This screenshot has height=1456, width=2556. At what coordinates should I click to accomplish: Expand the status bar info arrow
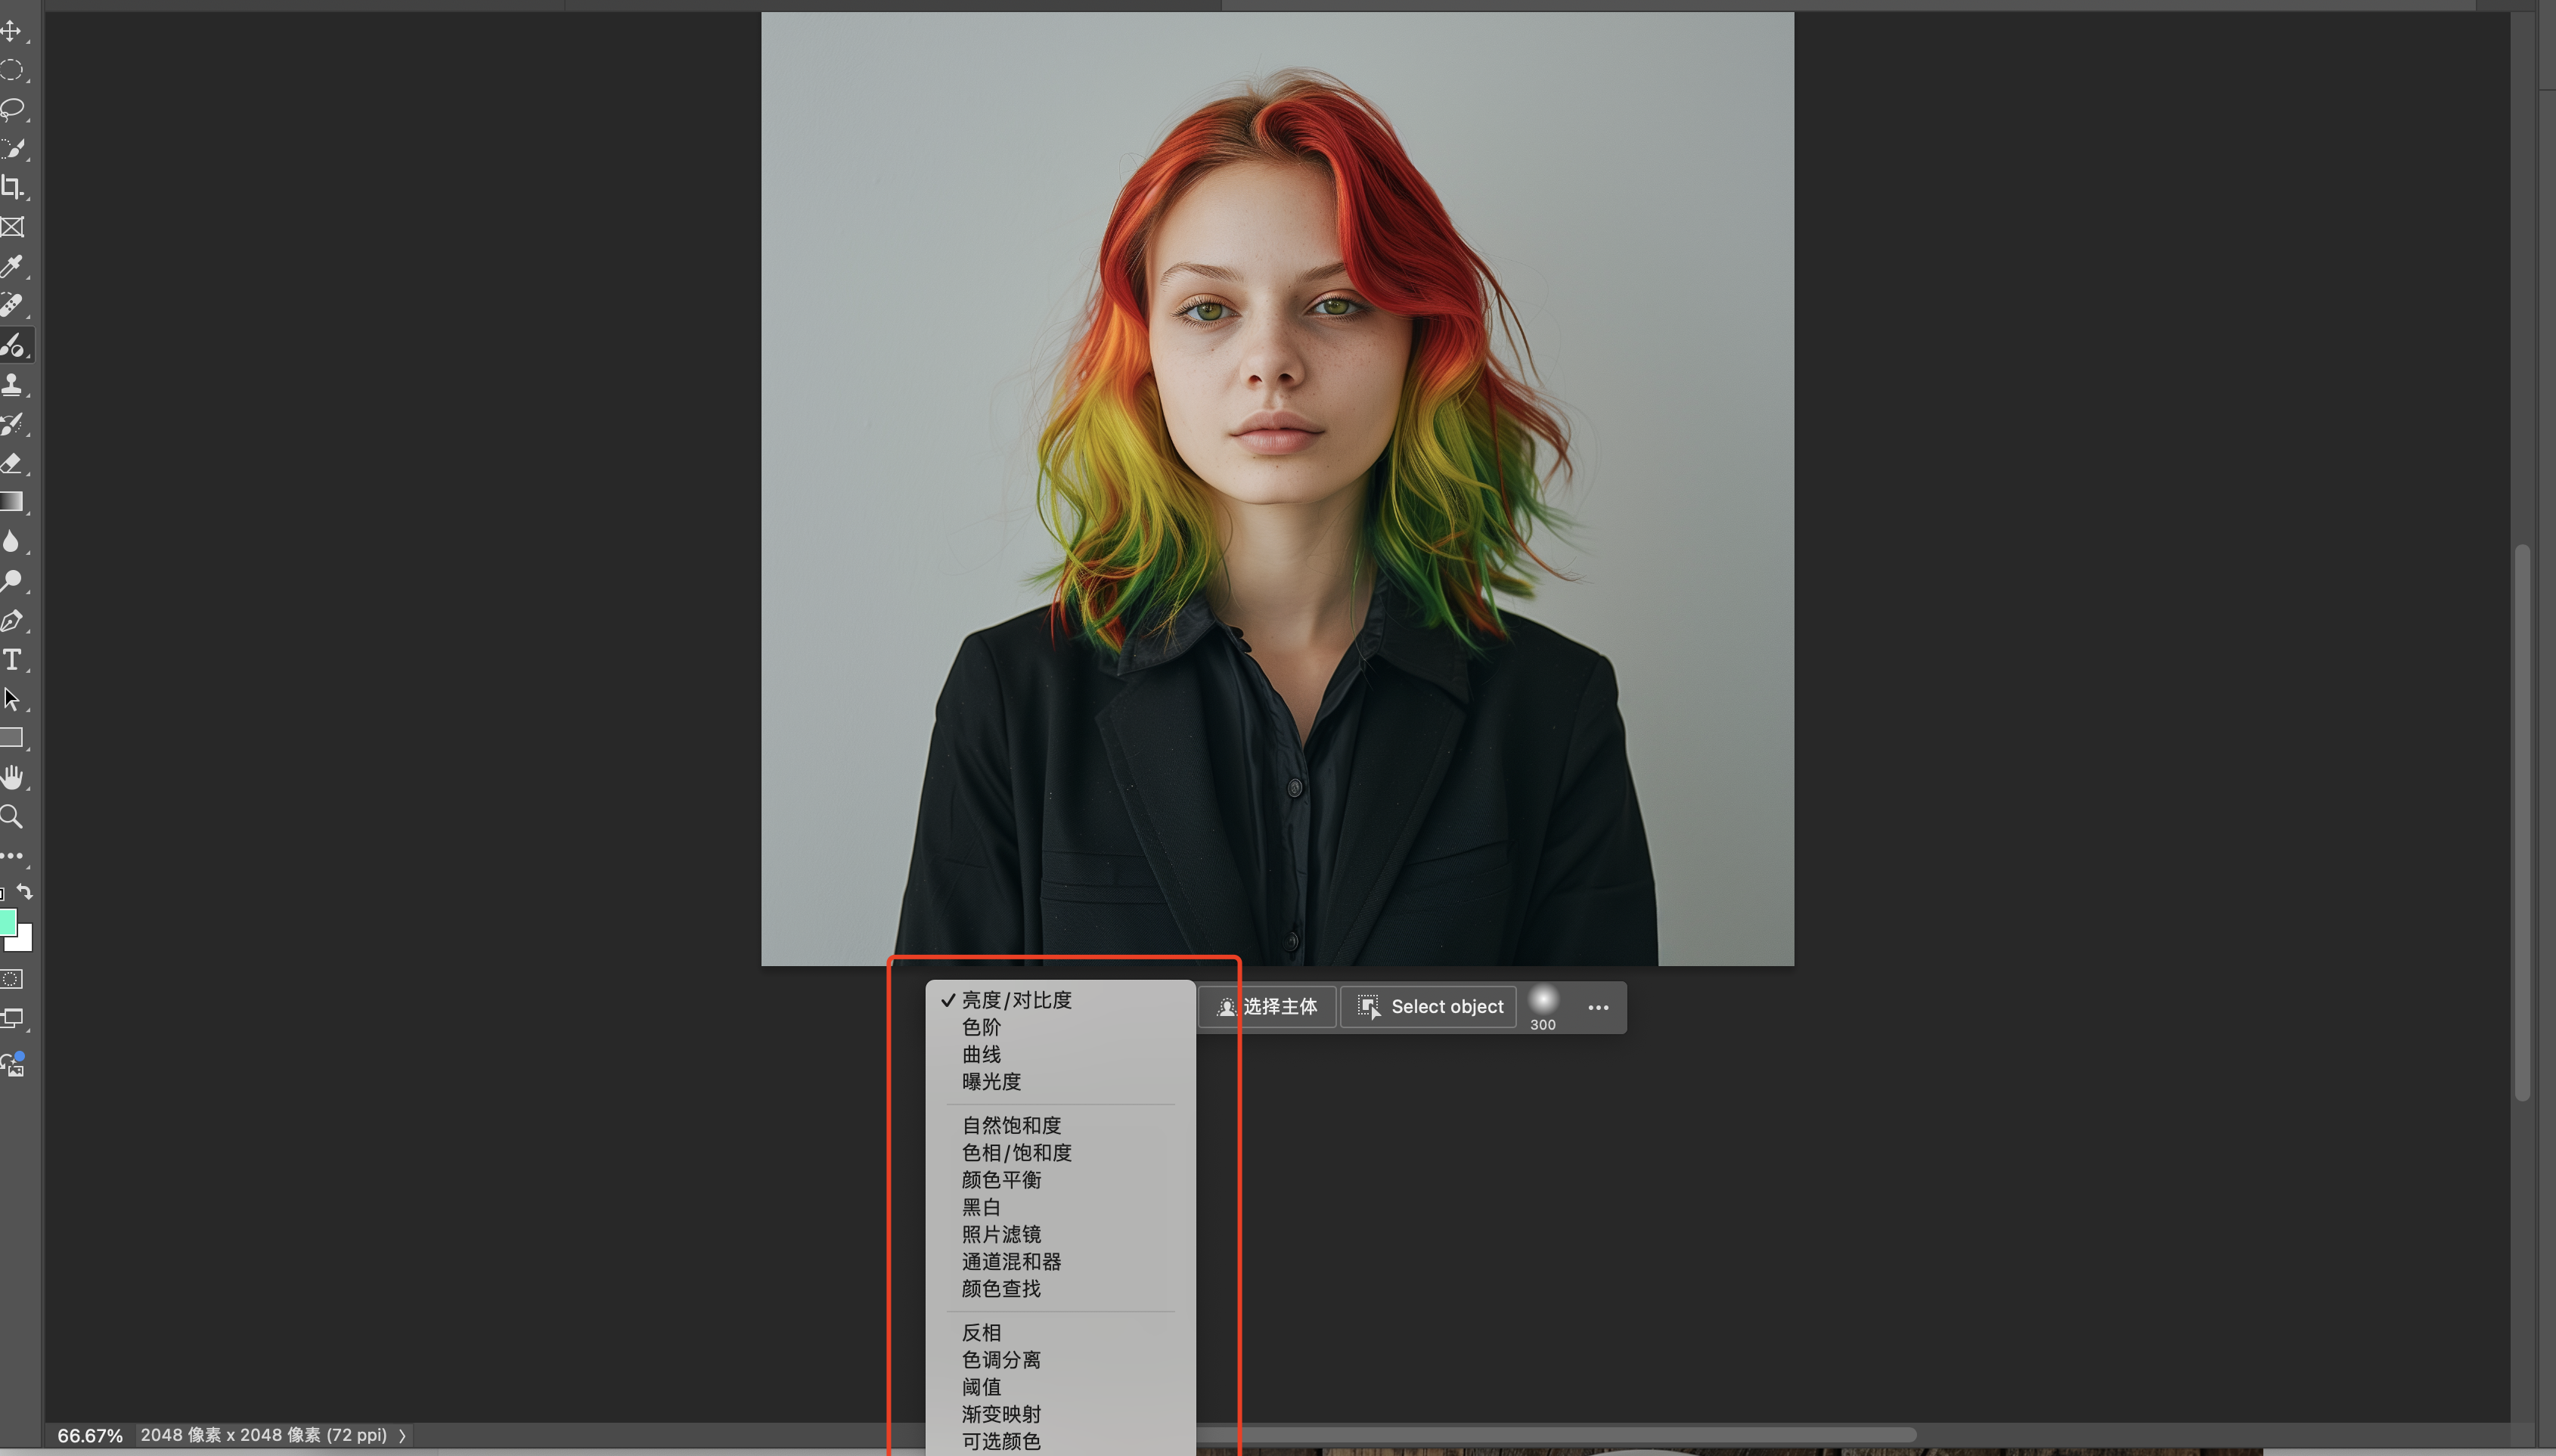(x=402, y=1436)
